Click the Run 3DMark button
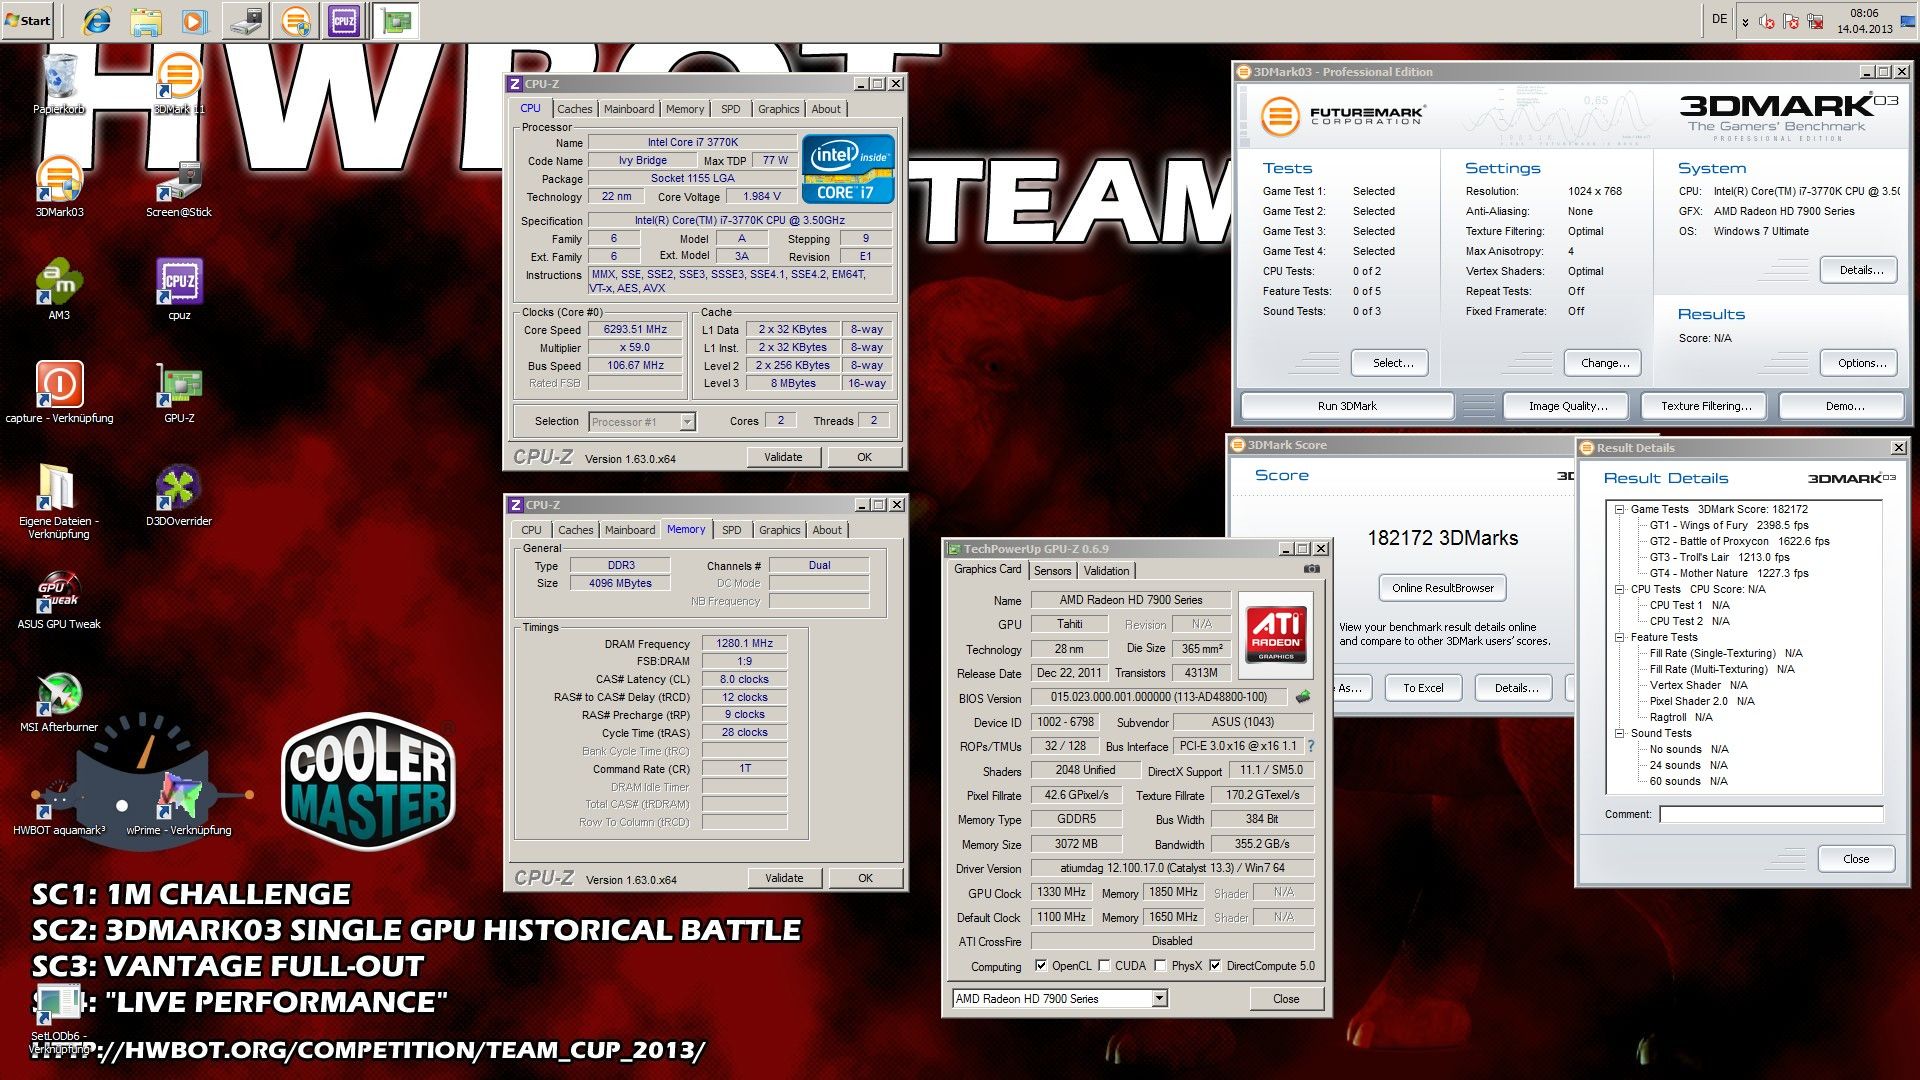 click(1347, 406)
